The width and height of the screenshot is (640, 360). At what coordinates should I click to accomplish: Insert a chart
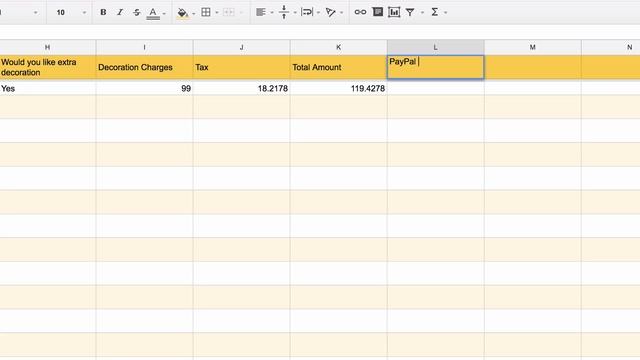pyautogui.click(x=394, y=12)
